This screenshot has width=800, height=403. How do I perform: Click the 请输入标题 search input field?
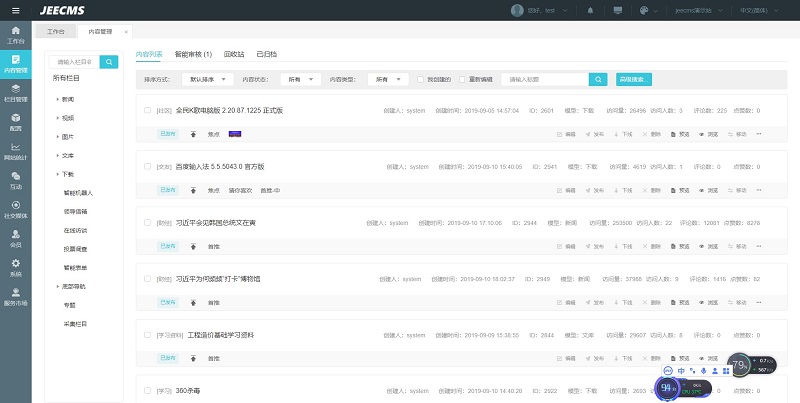pyautogui.click(x=545, y=78)
